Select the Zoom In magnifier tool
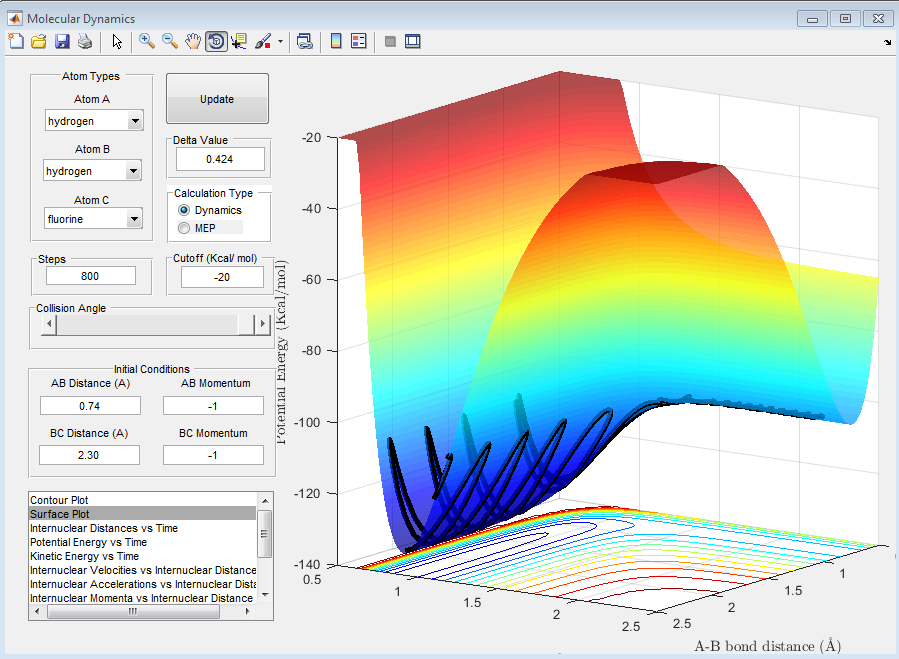The width and height of the screenshot is (899, 659). pyautogui.click(x=147, y=41)
